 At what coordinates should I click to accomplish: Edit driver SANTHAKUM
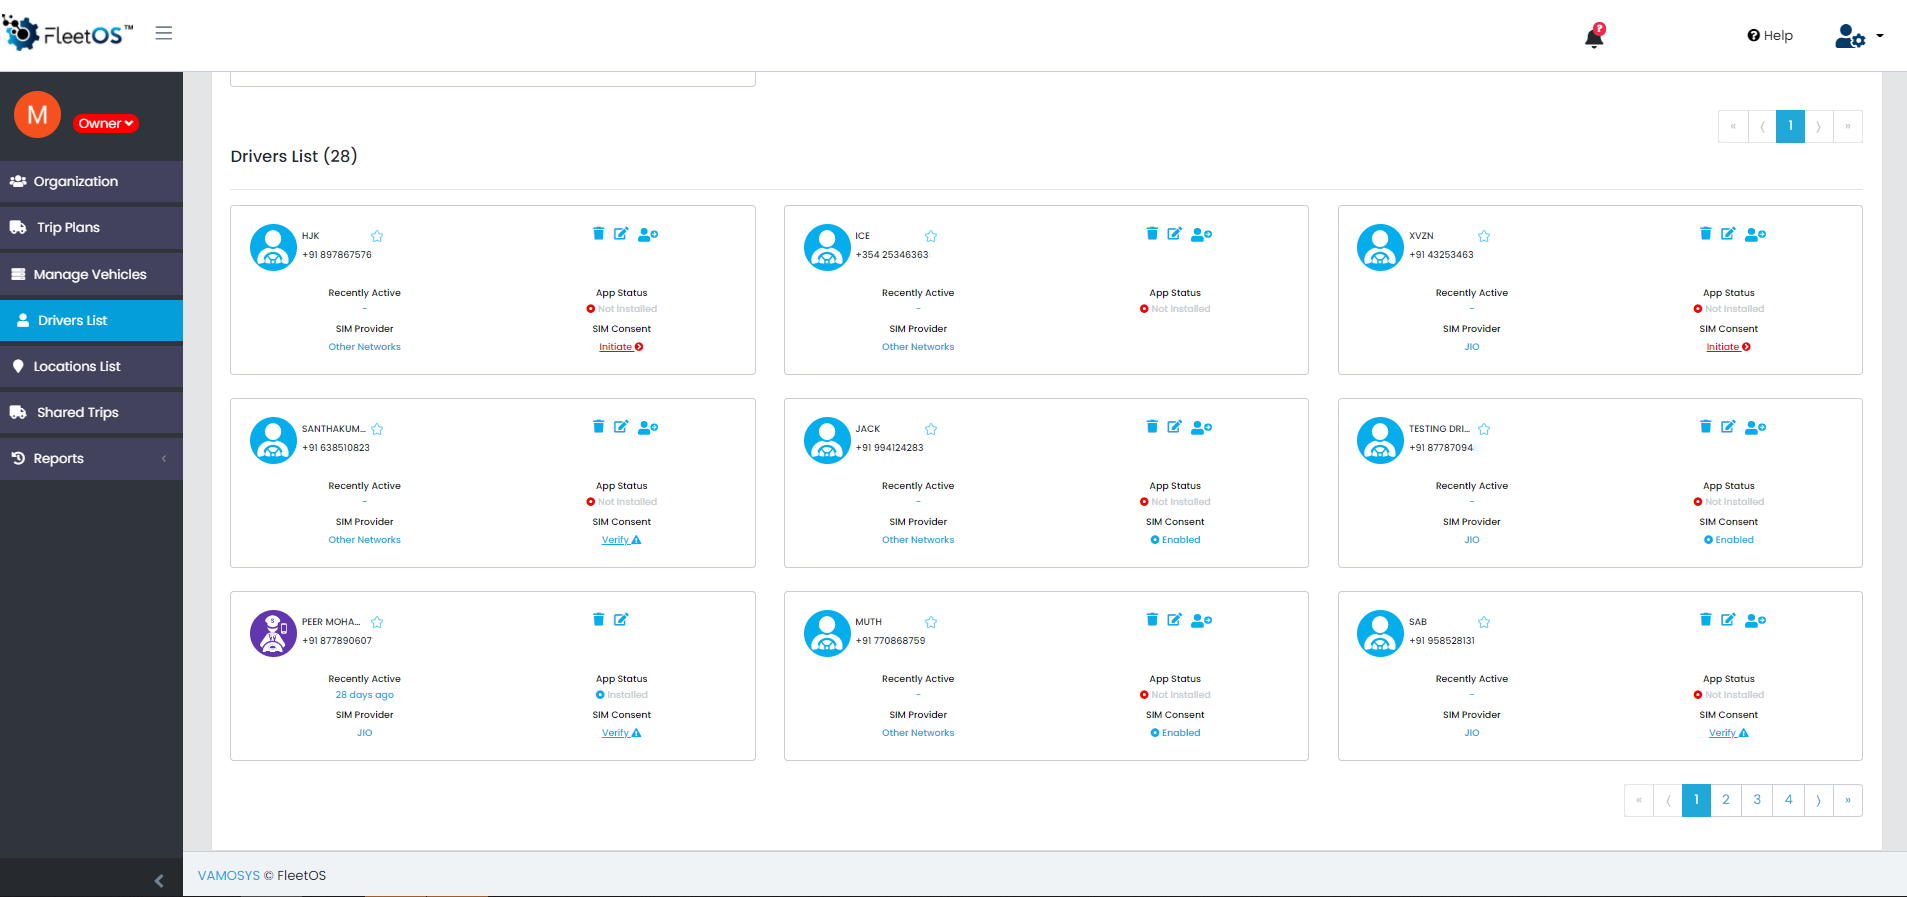(621, 426)
